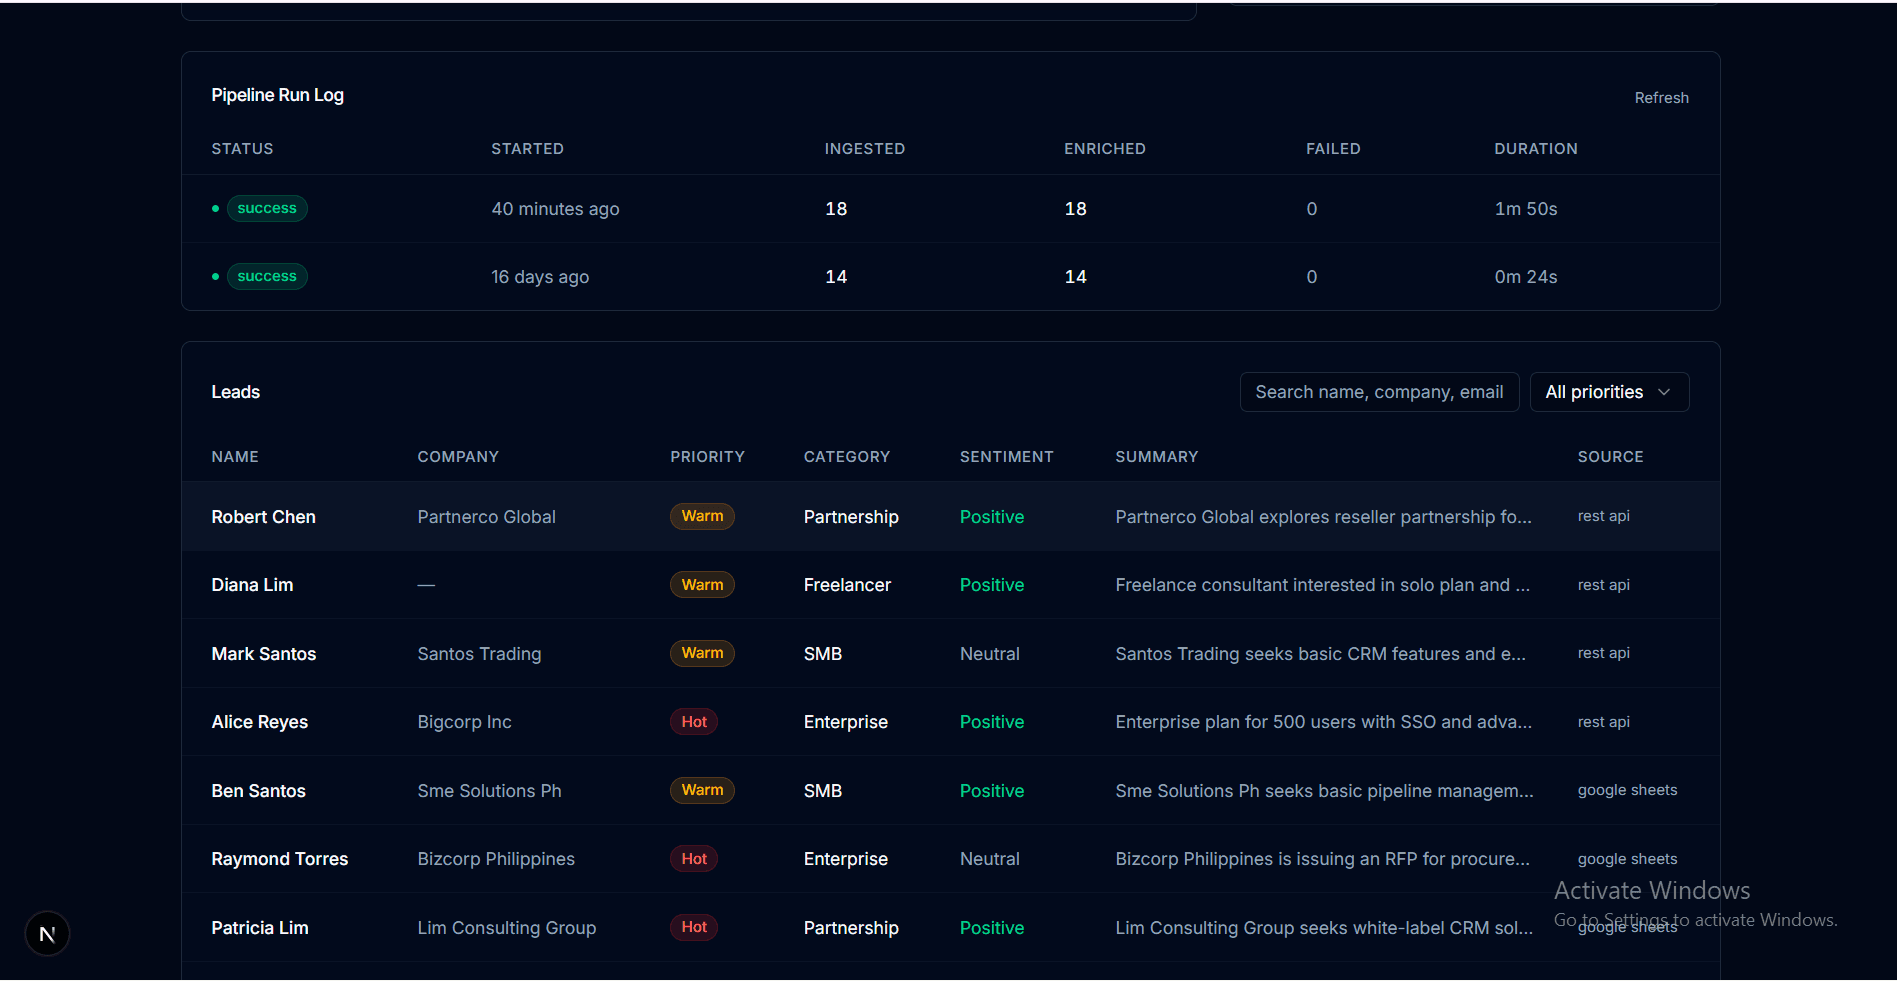The height and width of the screenshot is (981, 1897).
Task: Click the Freelancer category for Diana Lim
Action: point(847,585)
